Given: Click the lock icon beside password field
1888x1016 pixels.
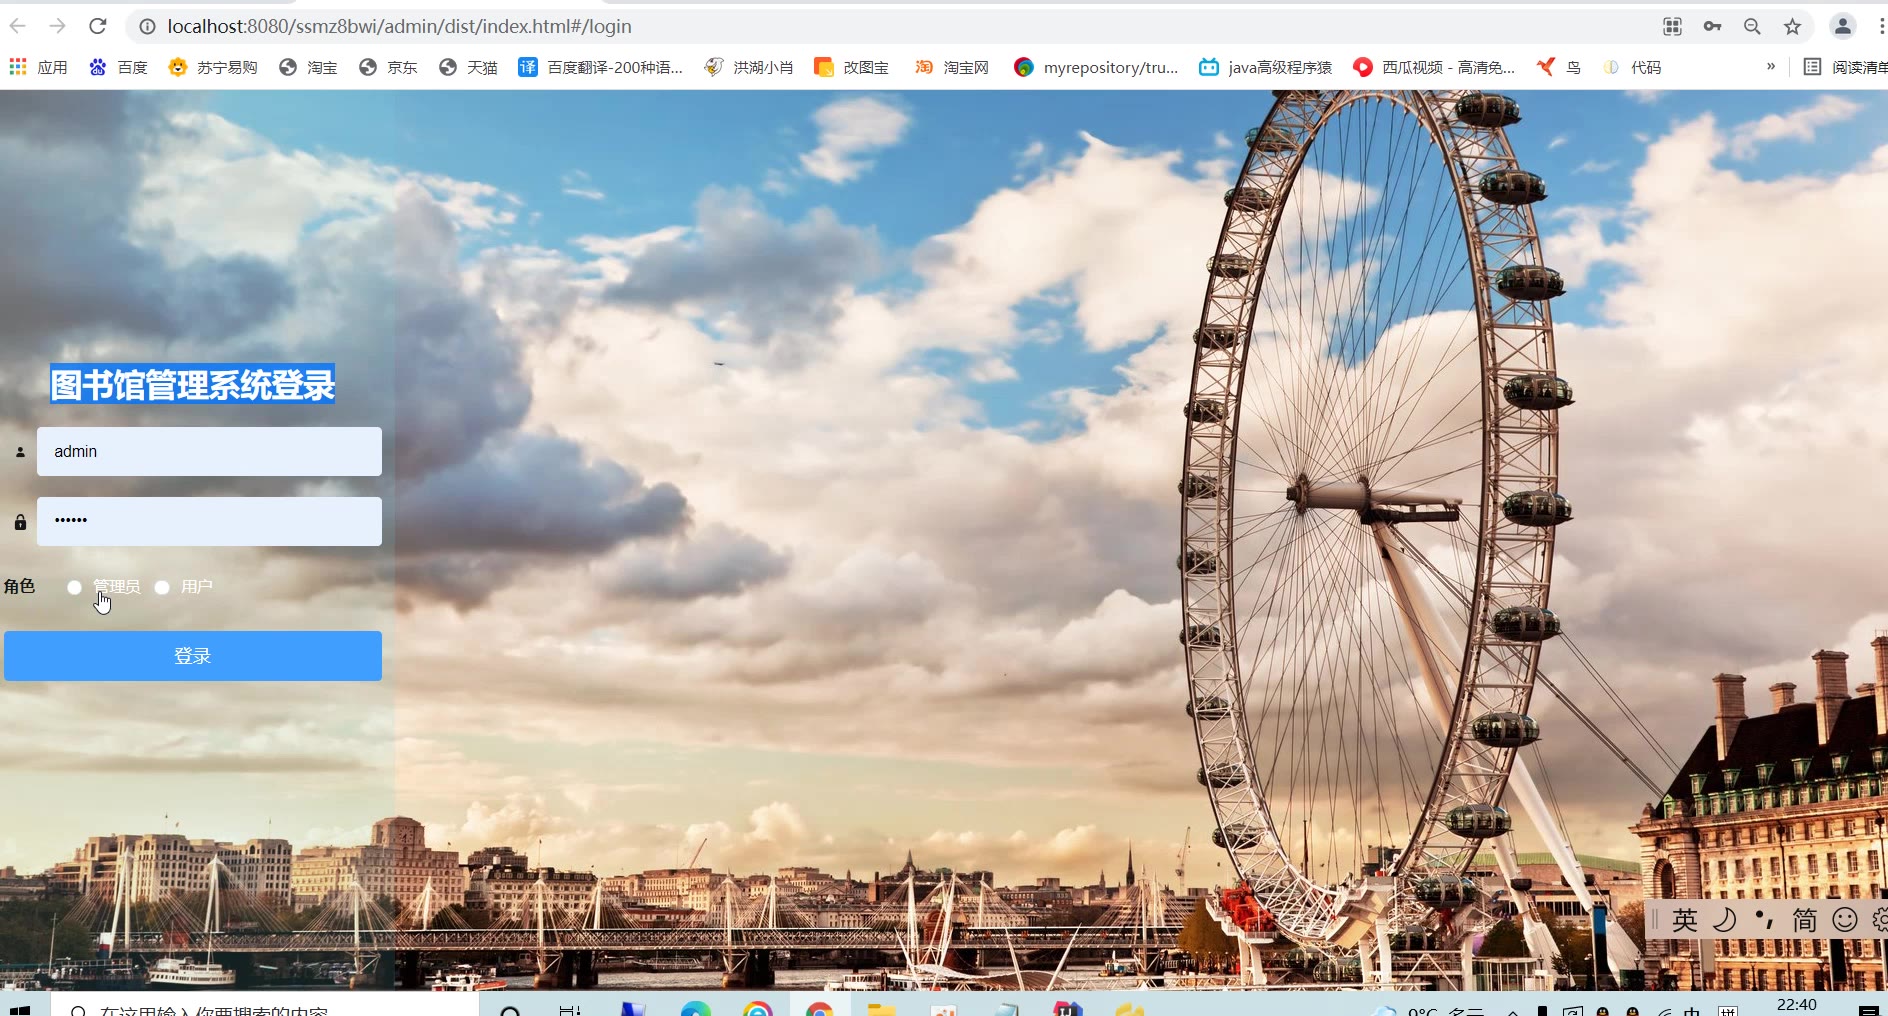Looking at the screenshot, I should [20, 522].
